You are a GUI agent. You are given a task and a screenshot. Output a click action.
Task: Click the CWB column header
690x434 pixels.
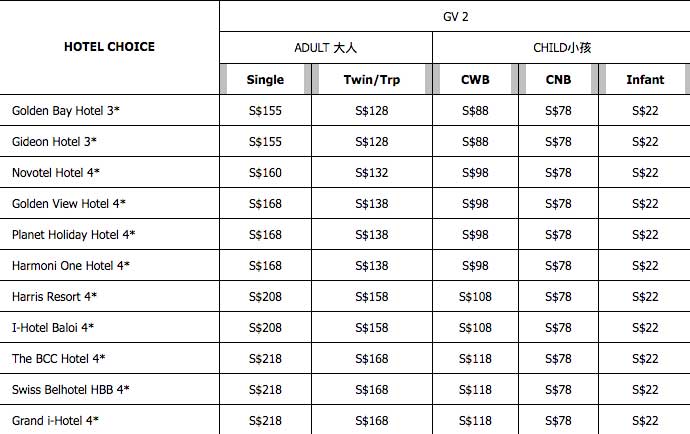475,80
